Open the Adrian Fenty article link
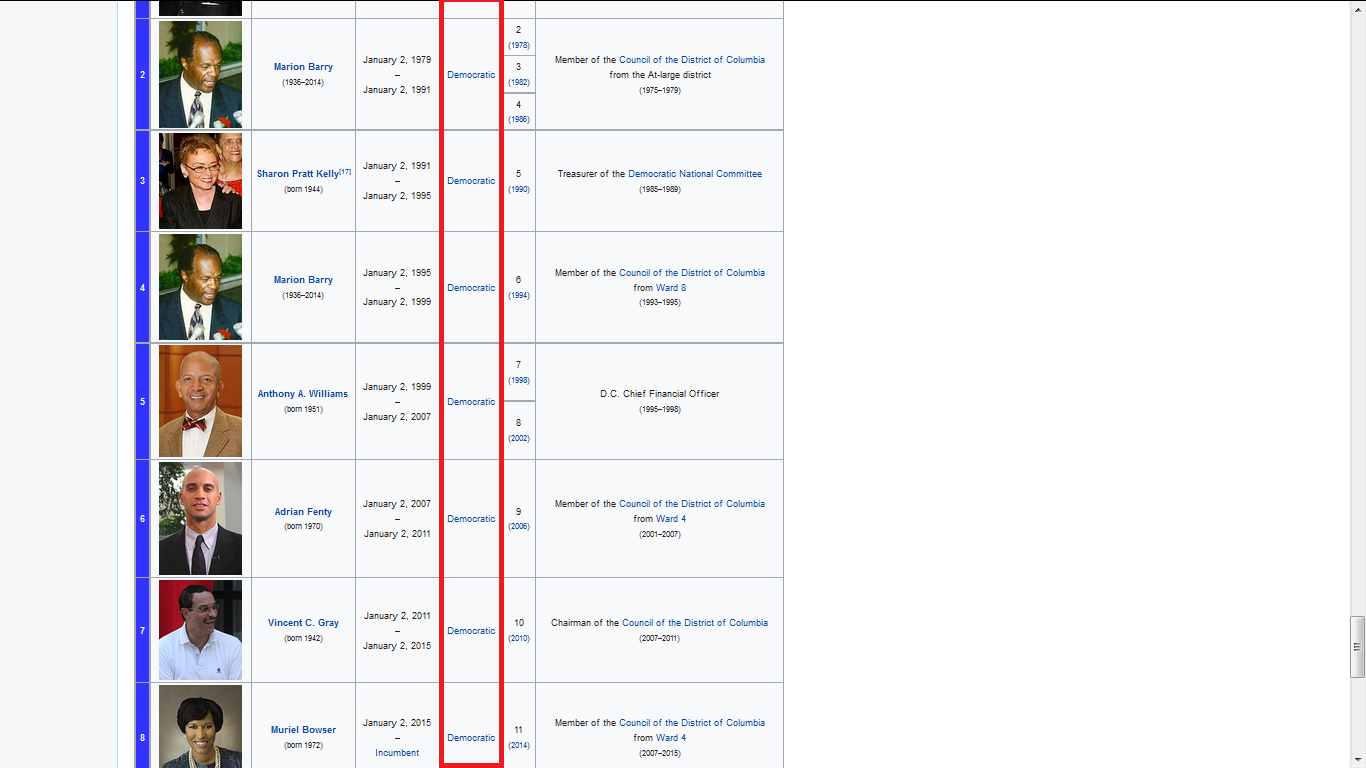 (x=303, y=512)
